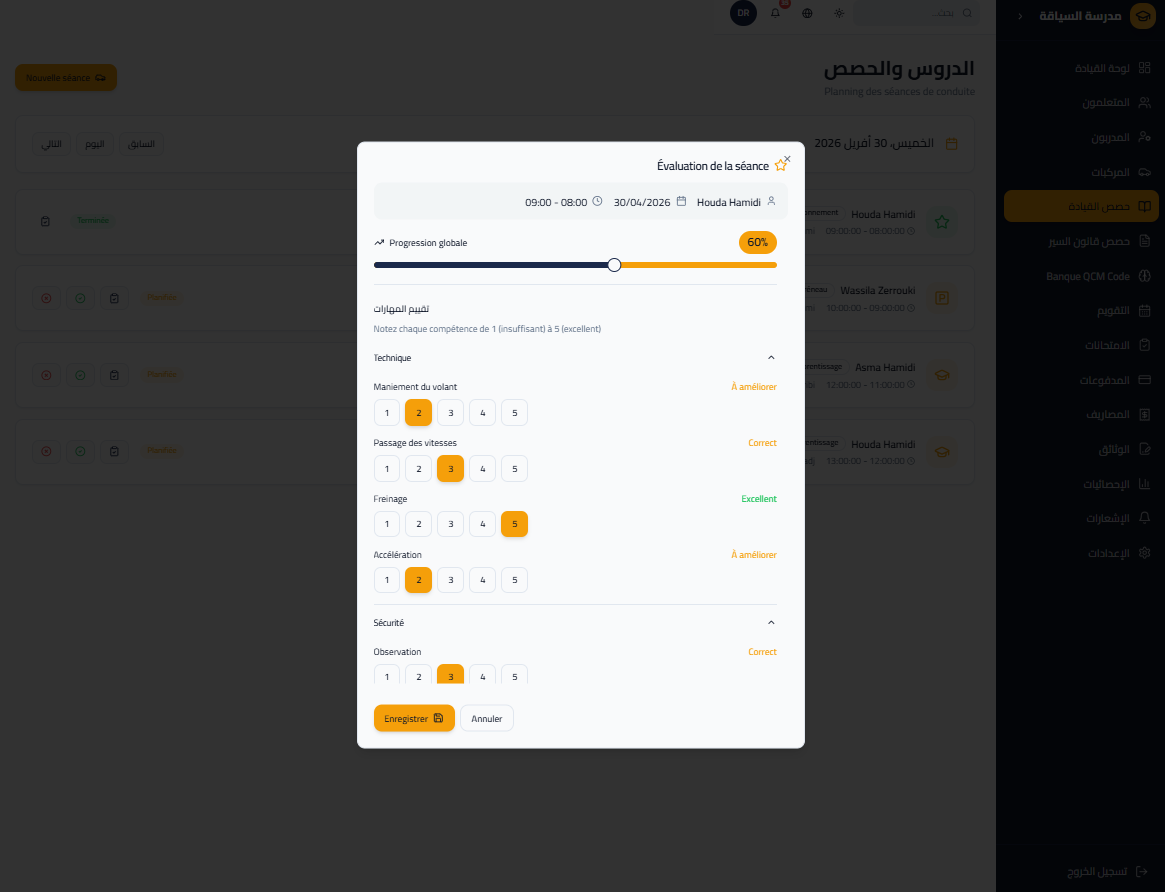Screen dimensions: 1165x892
Task: Set Passage des vitesses rating to 5
Action: click(x=514, y=469)
